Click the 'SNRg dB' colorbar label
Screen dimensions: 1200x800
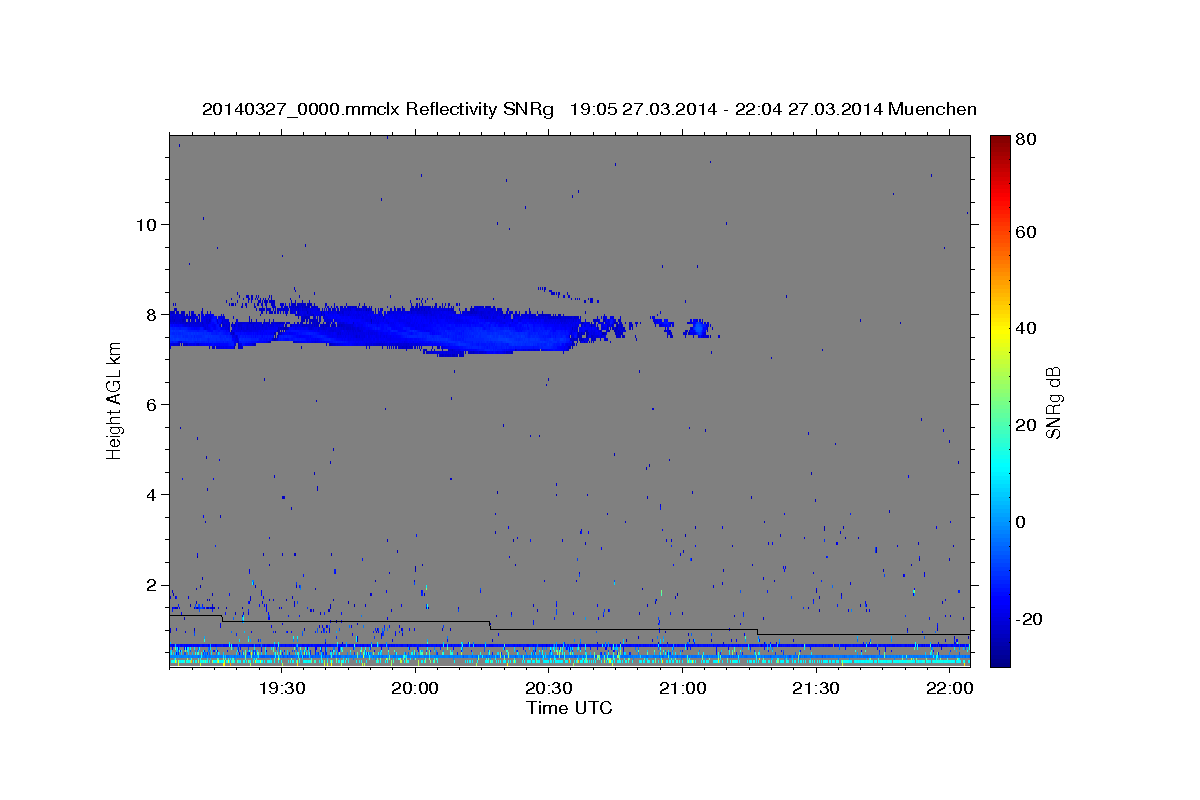(x=1053, y=402)
